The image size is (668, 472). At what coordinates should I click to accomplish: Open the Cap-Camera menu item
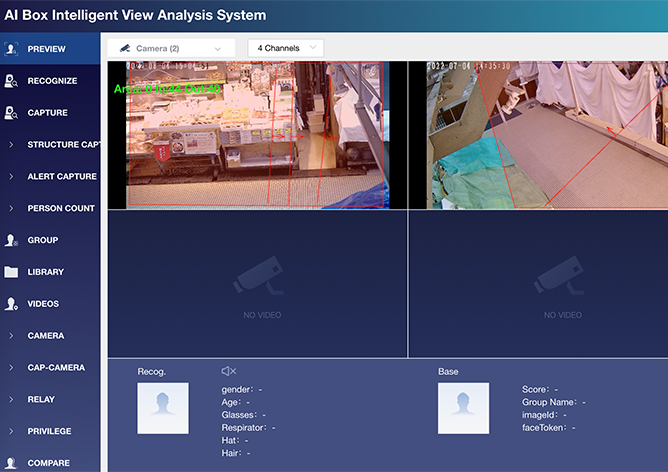click(x=56, y=367)
